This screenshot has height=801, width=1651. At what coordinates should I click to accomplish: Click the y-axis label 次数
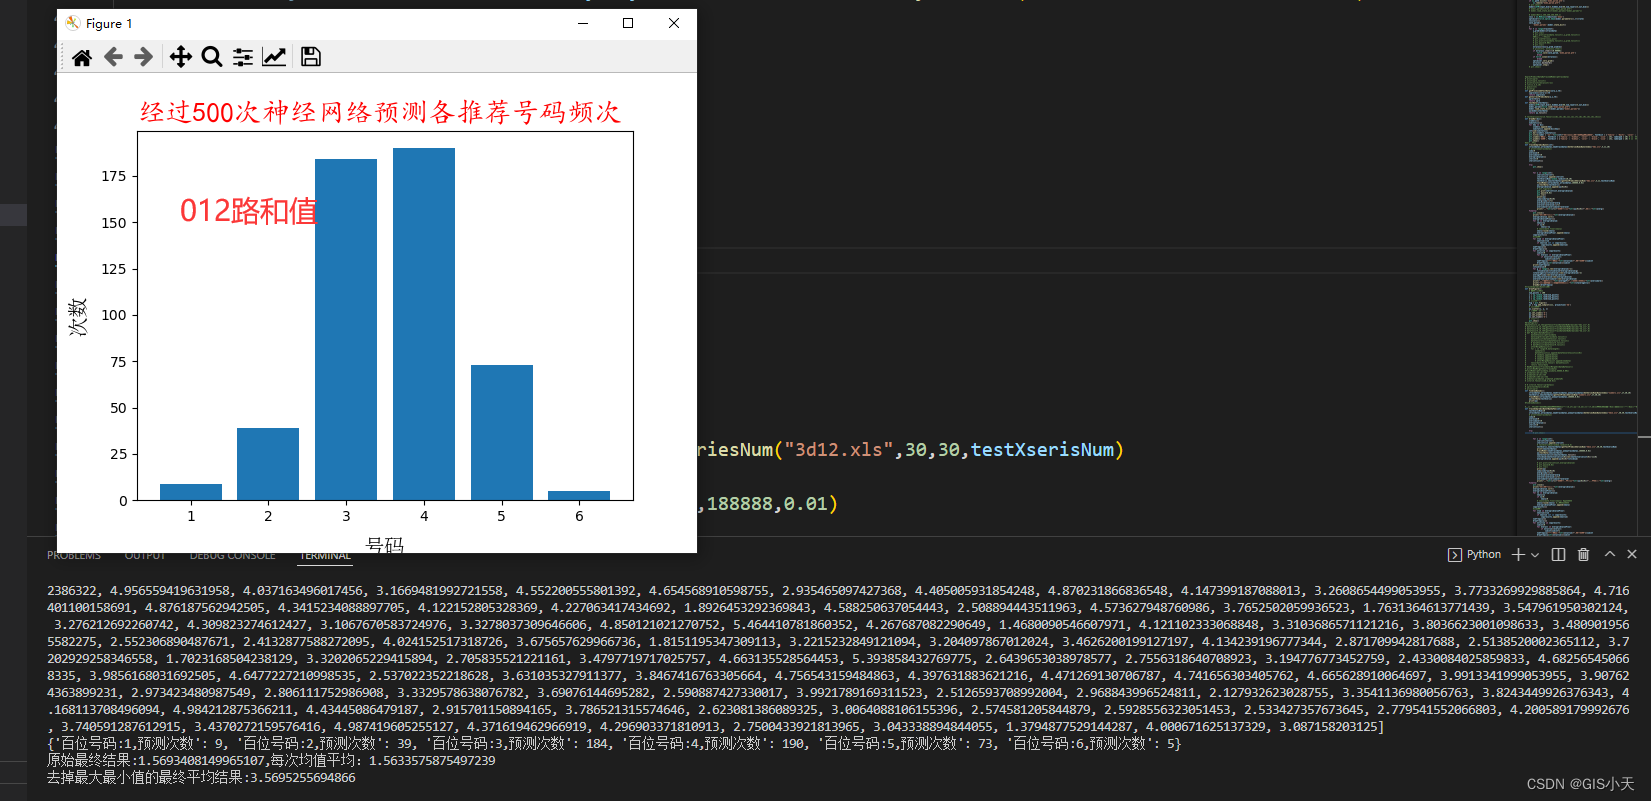(x=78, y=316)
